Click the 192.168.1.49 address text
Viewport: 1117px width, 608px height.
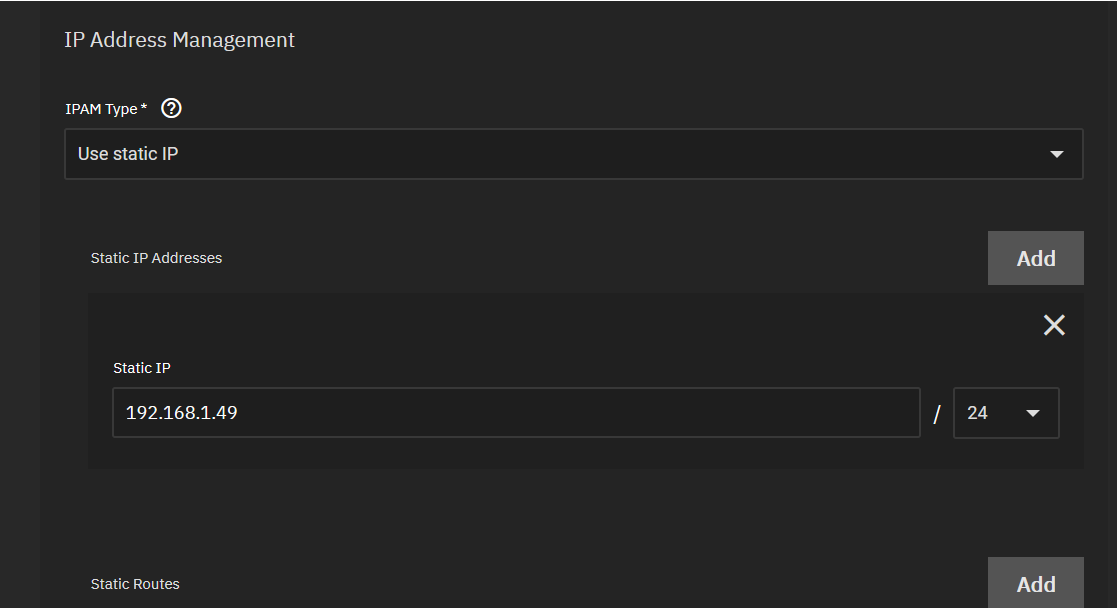(x=182, y=413)
